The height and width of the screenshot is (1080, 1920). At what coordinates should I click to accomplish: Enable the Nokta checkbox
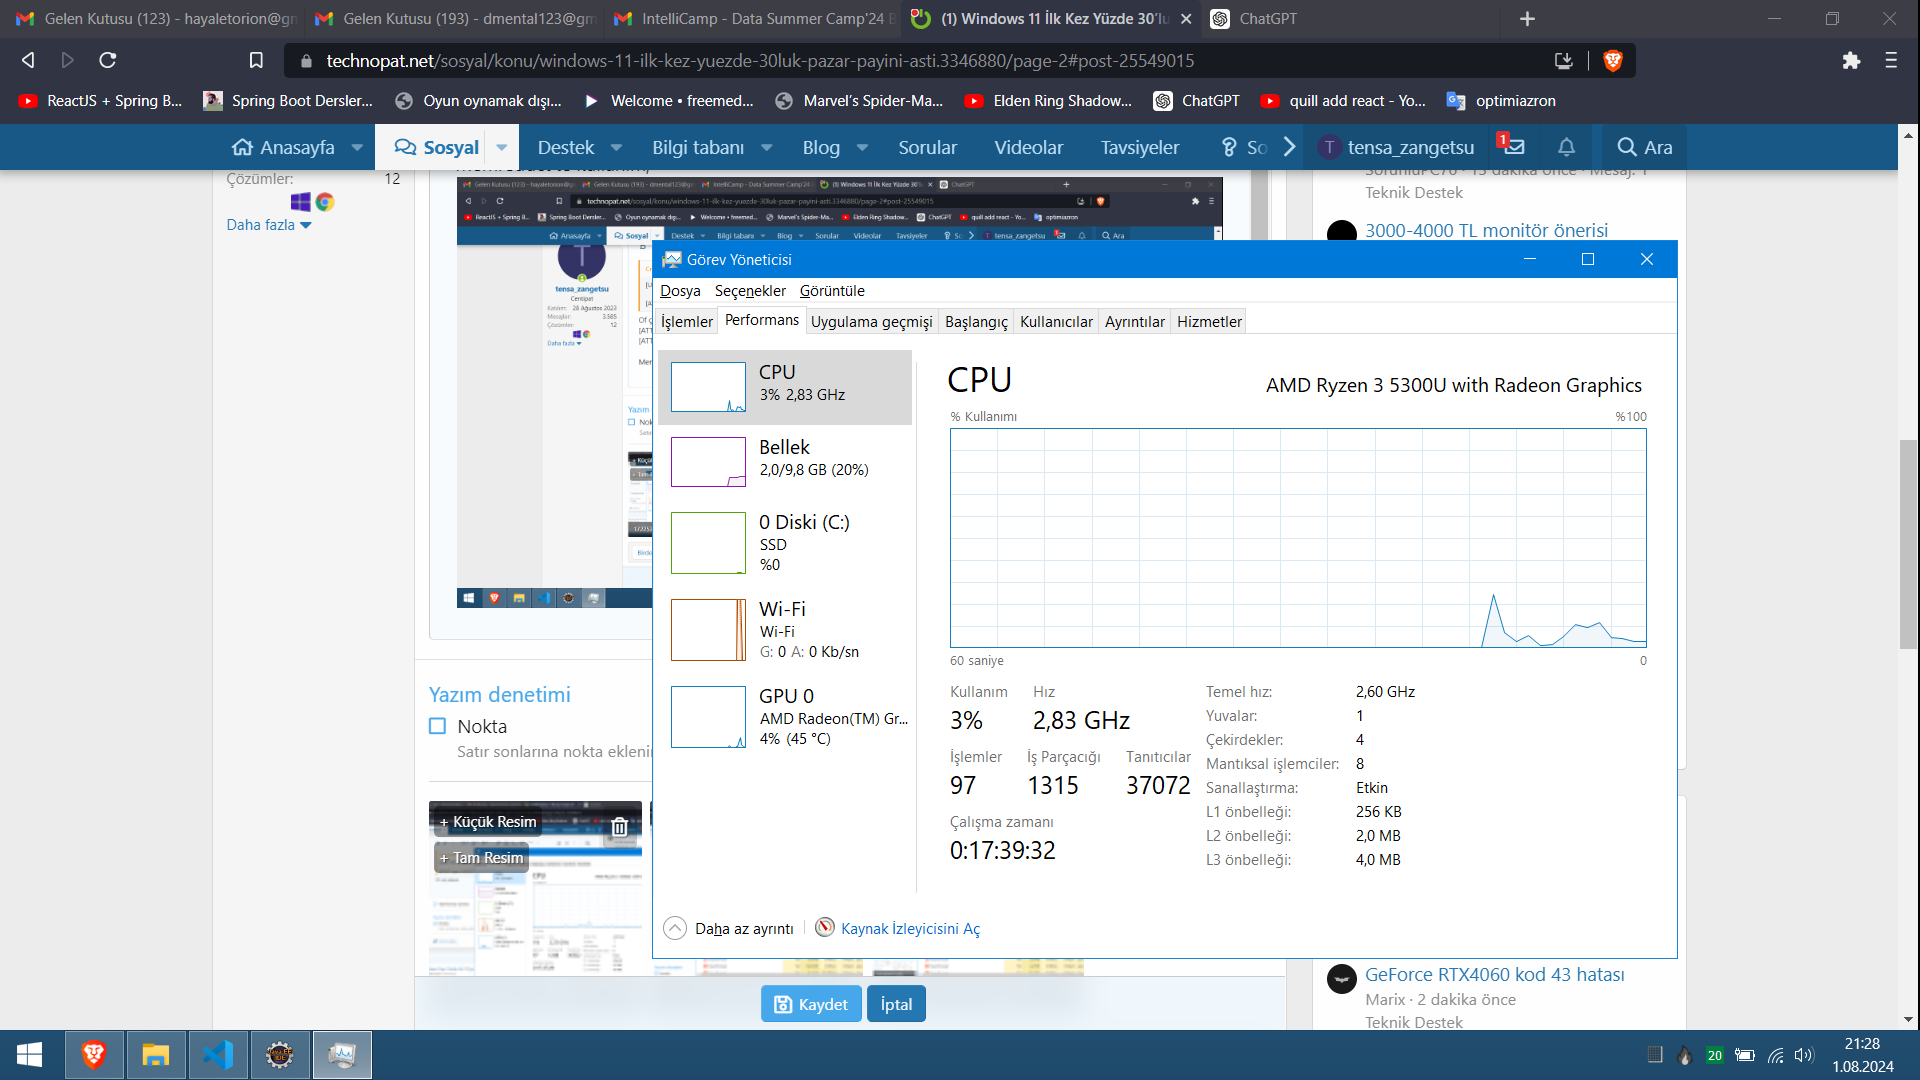click(437, 727)
